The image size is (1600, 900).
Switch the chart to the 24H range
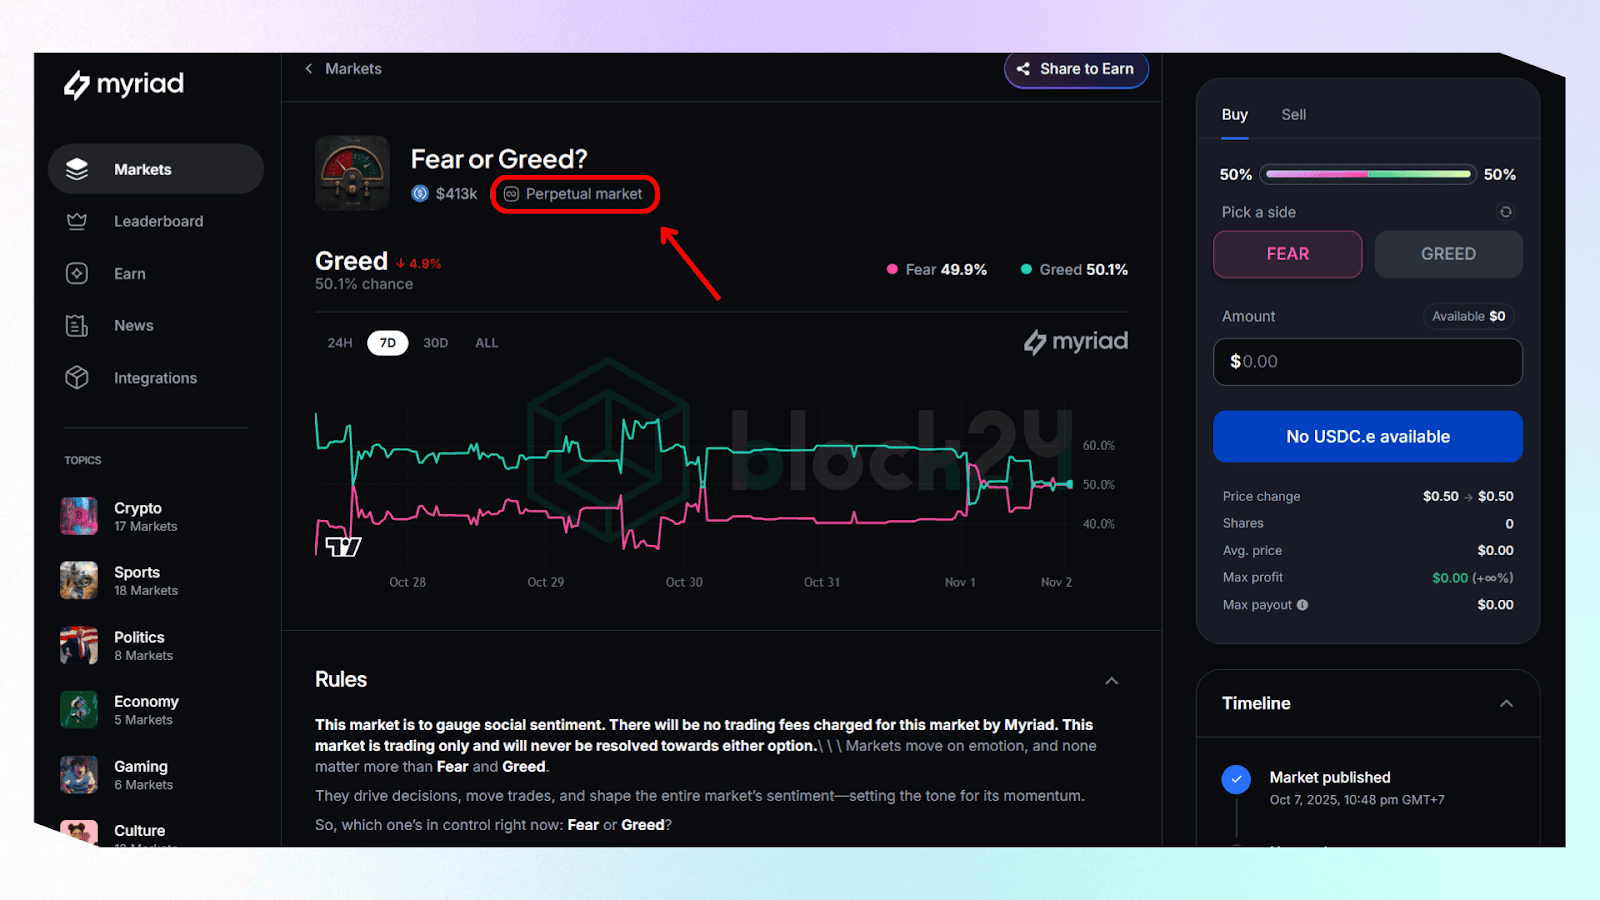(340, 343)
